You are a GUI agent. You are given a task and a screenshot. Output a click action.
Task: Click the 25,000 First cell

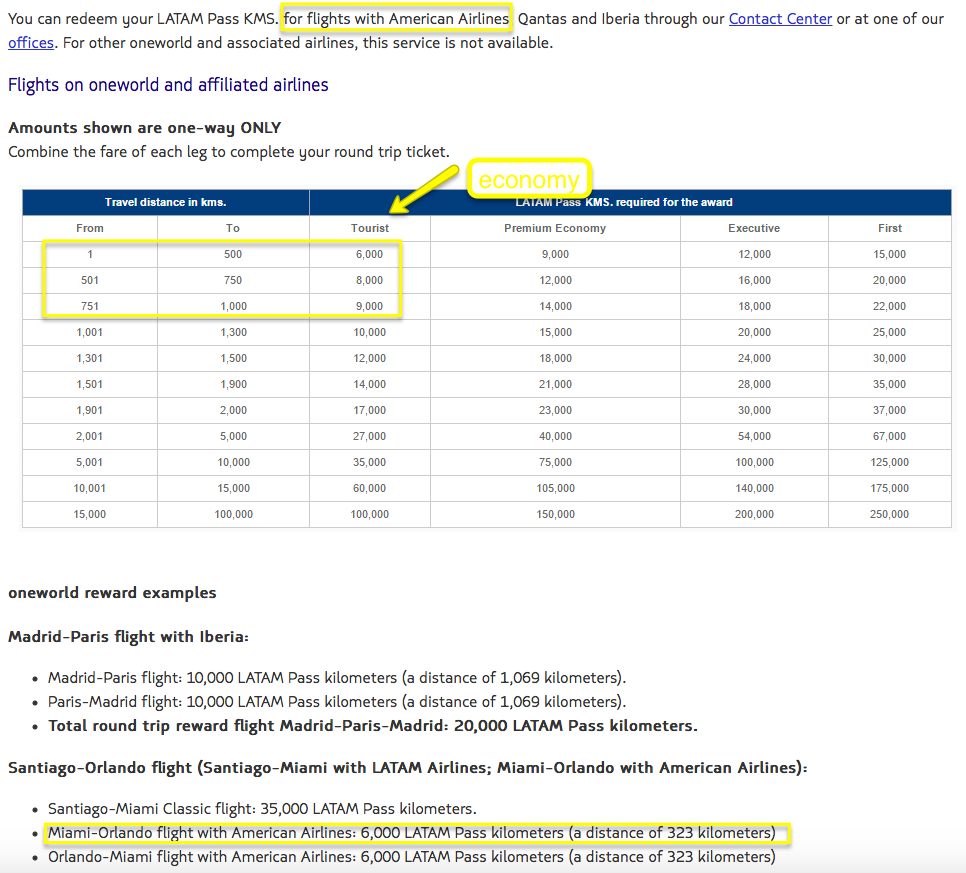tap(890, 332)
